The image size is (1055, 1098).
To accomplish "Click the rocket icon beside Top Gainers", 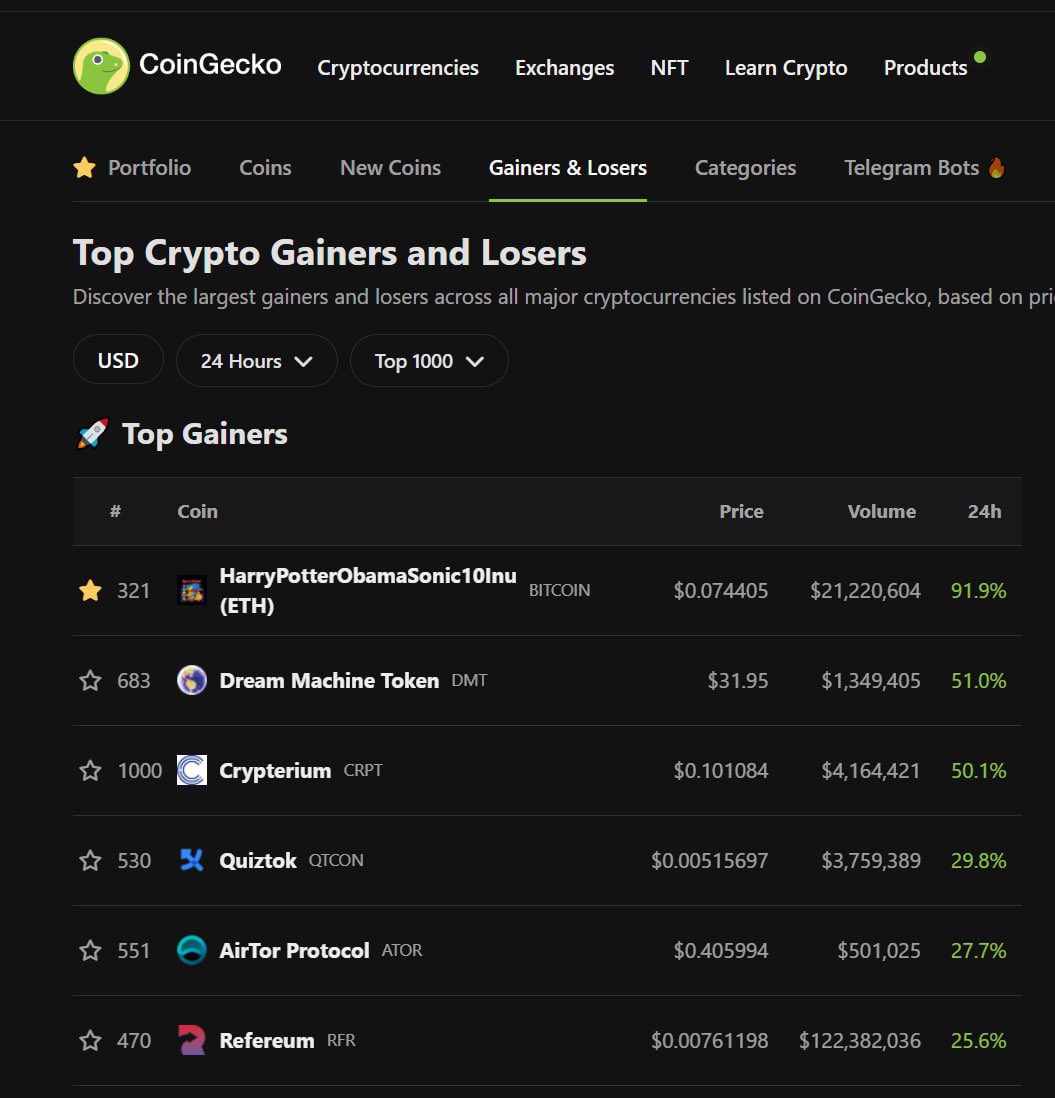I will [92, 433].
